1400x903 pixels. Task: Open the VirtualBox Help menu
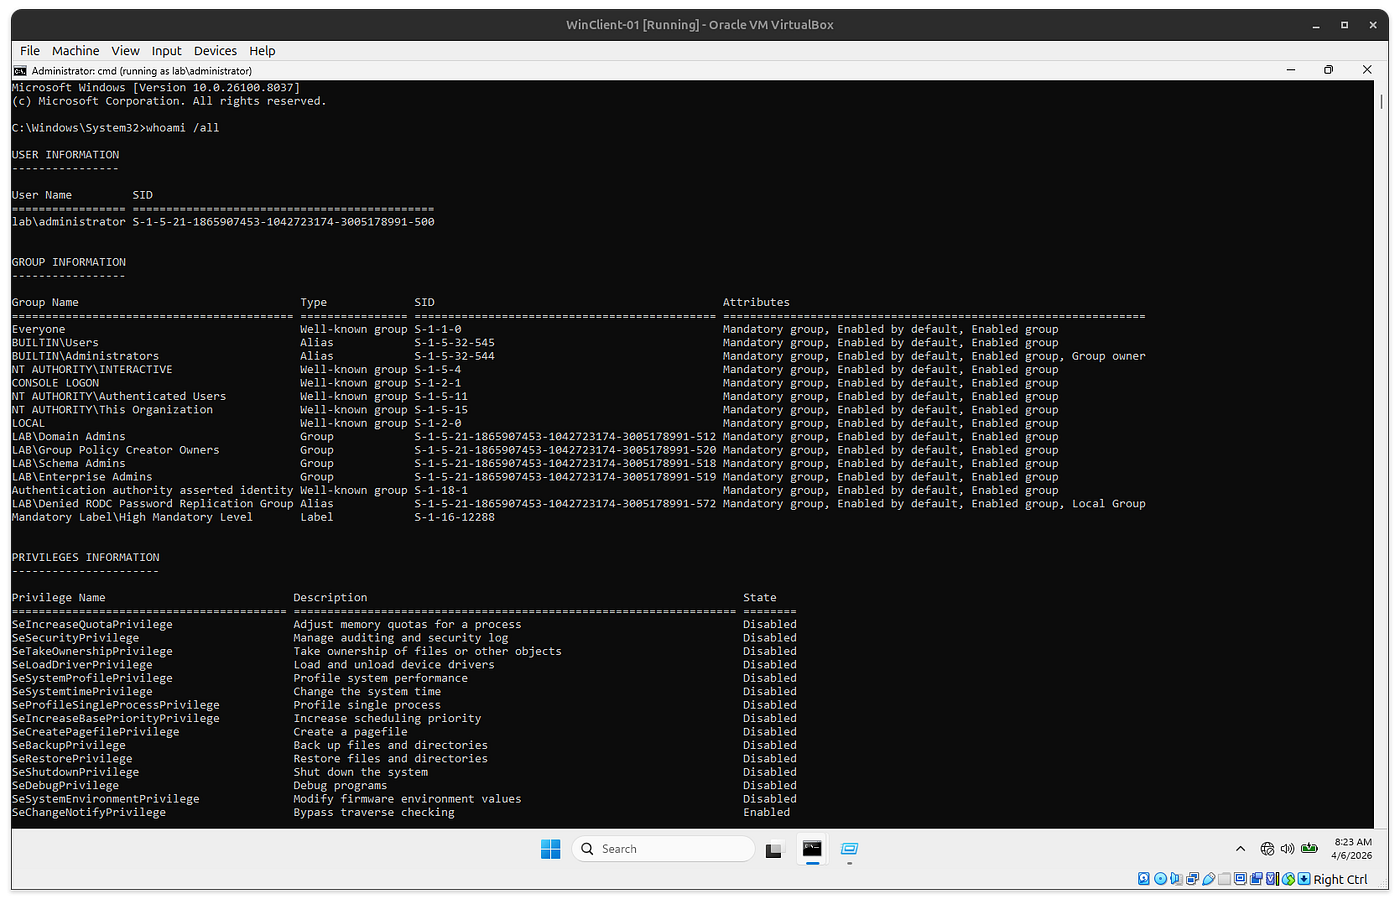pyautogui.click(x=262, y=51)
